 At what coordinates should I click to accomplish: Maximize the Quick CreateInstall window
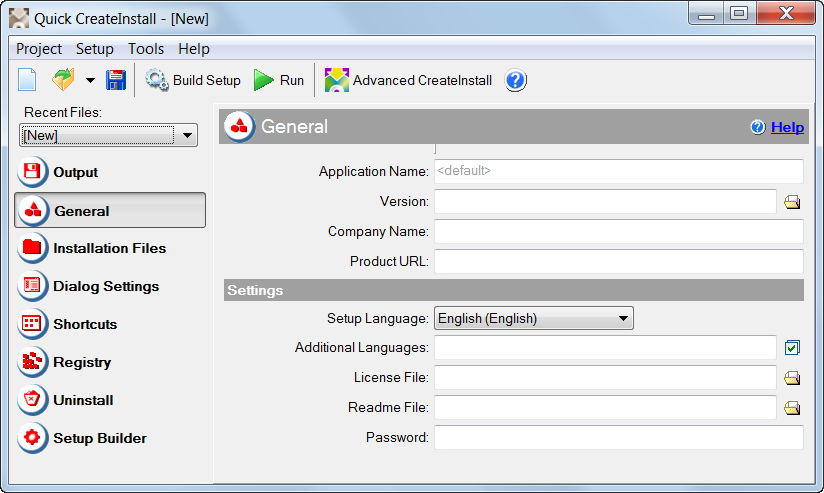click(739, 14)
